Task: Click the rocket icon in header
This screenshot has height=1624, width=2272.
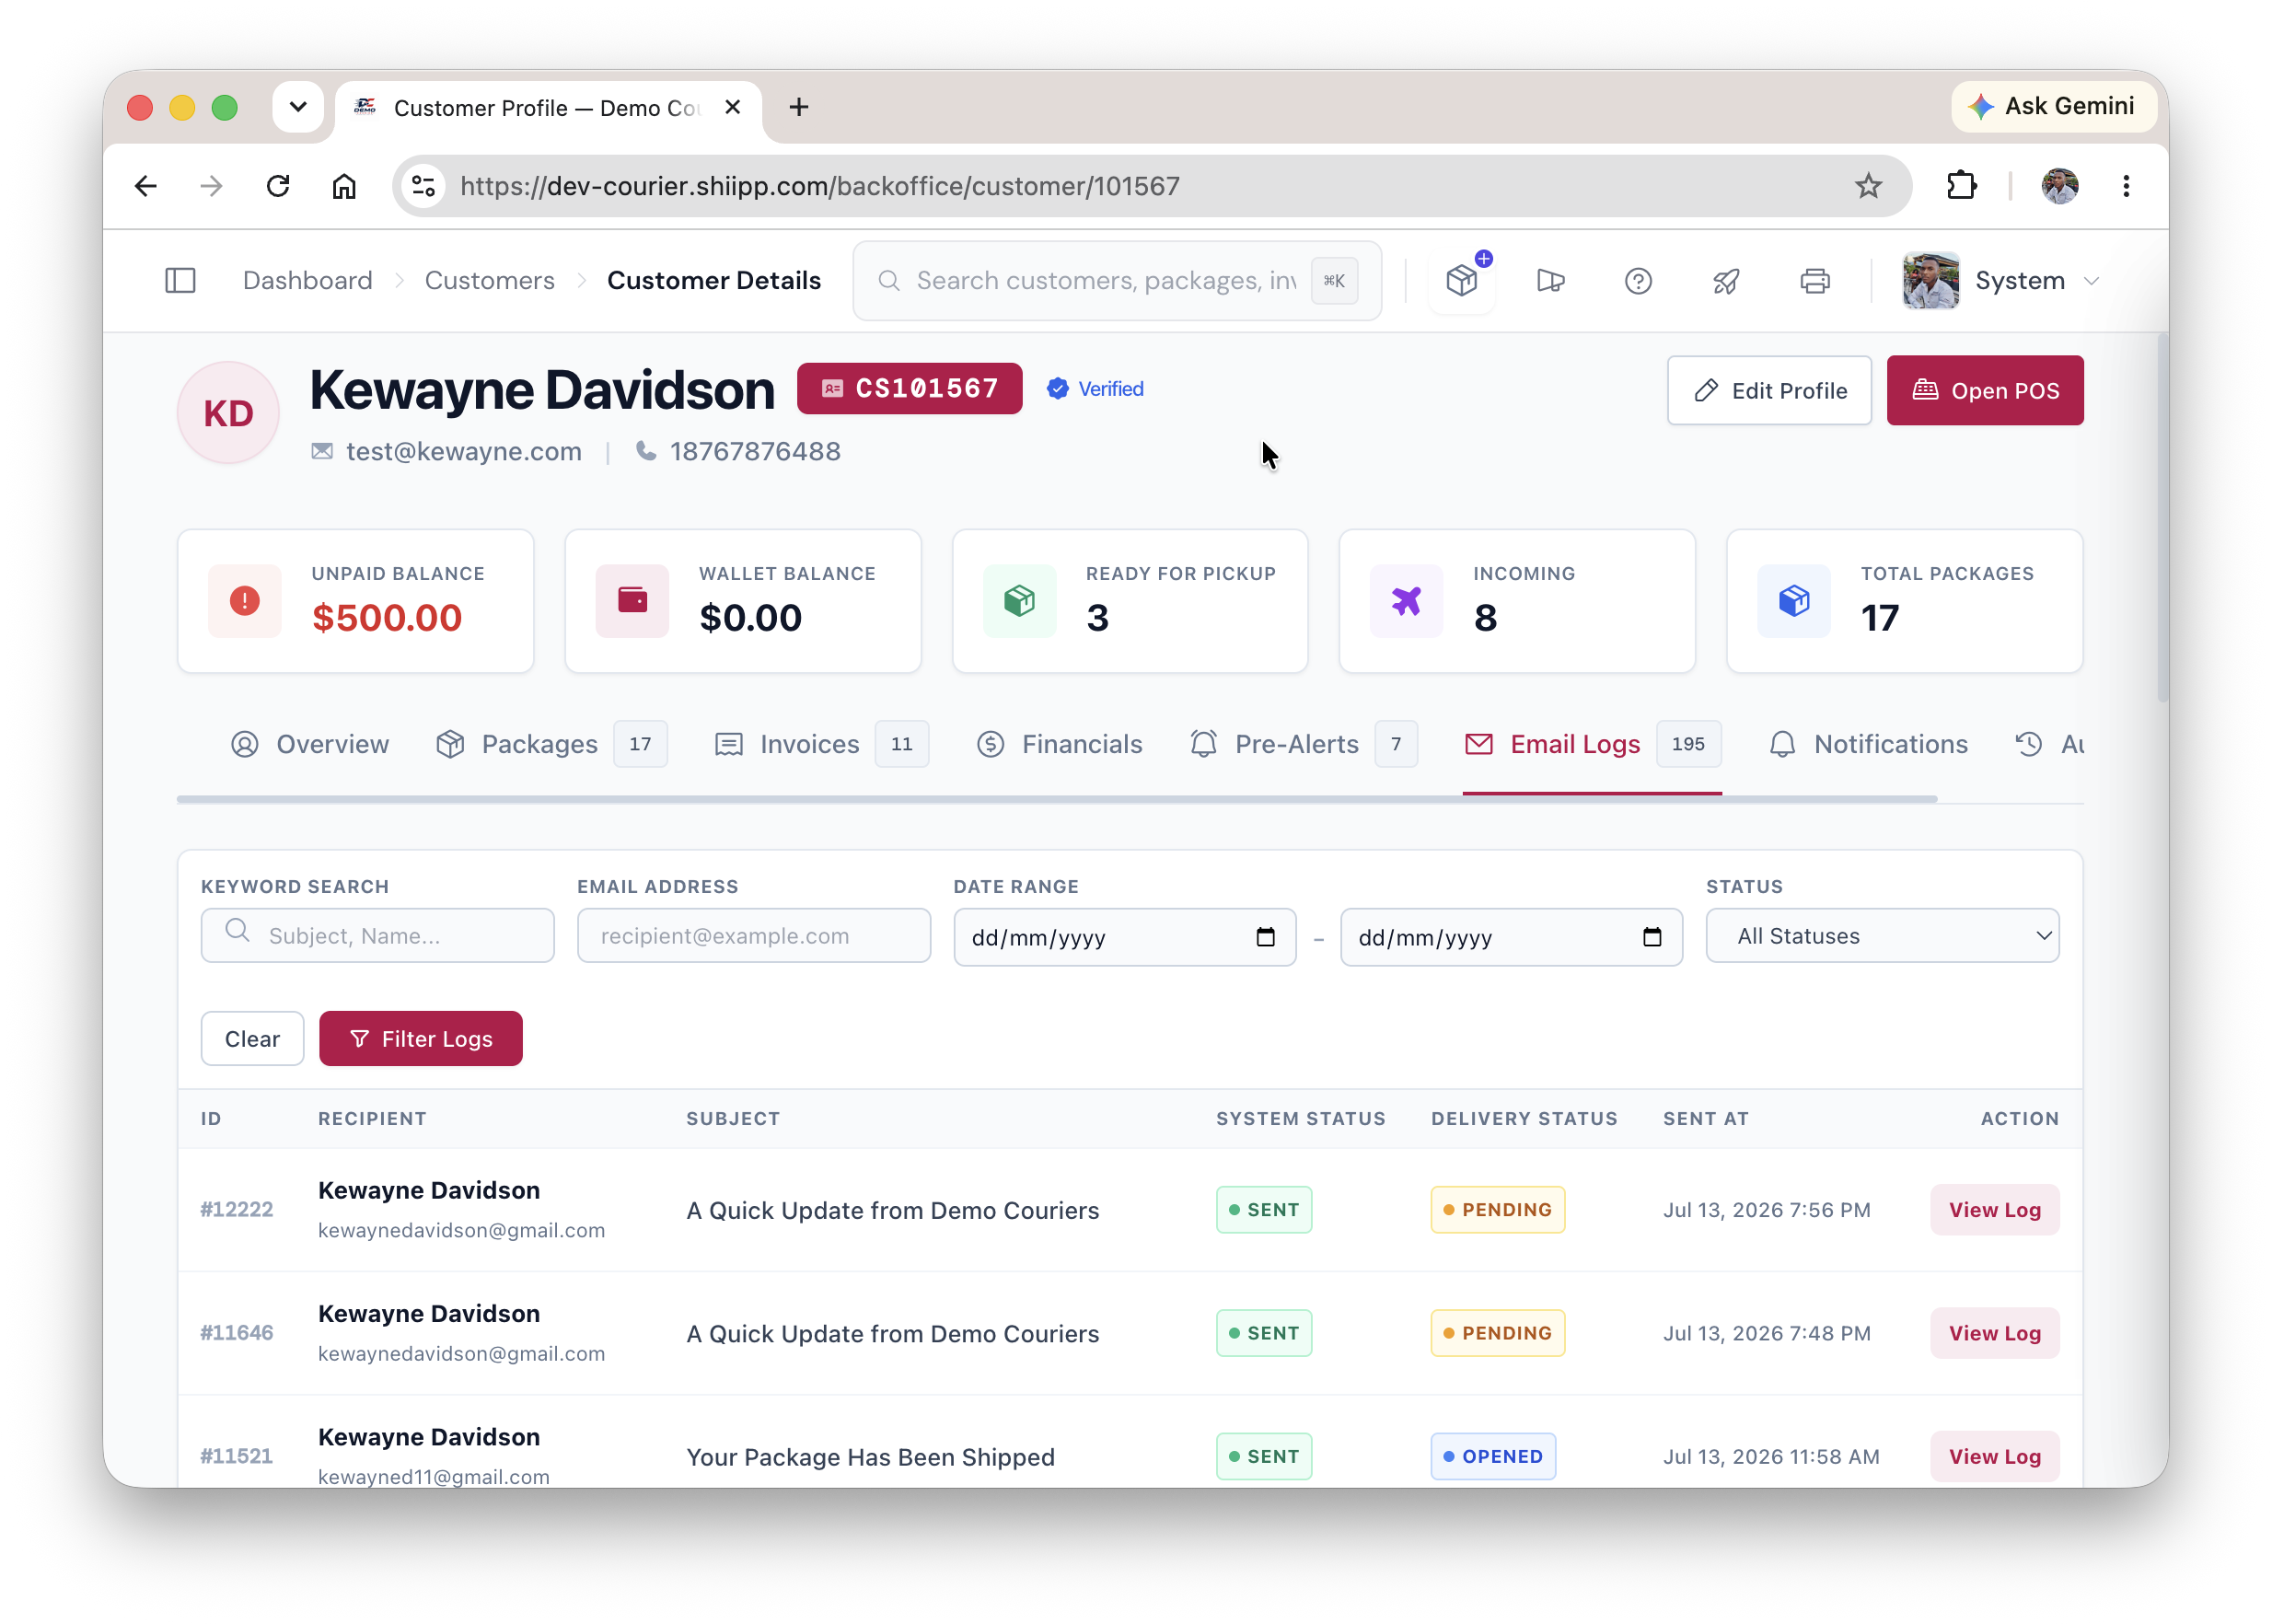Action: (x=1726, y=280)
